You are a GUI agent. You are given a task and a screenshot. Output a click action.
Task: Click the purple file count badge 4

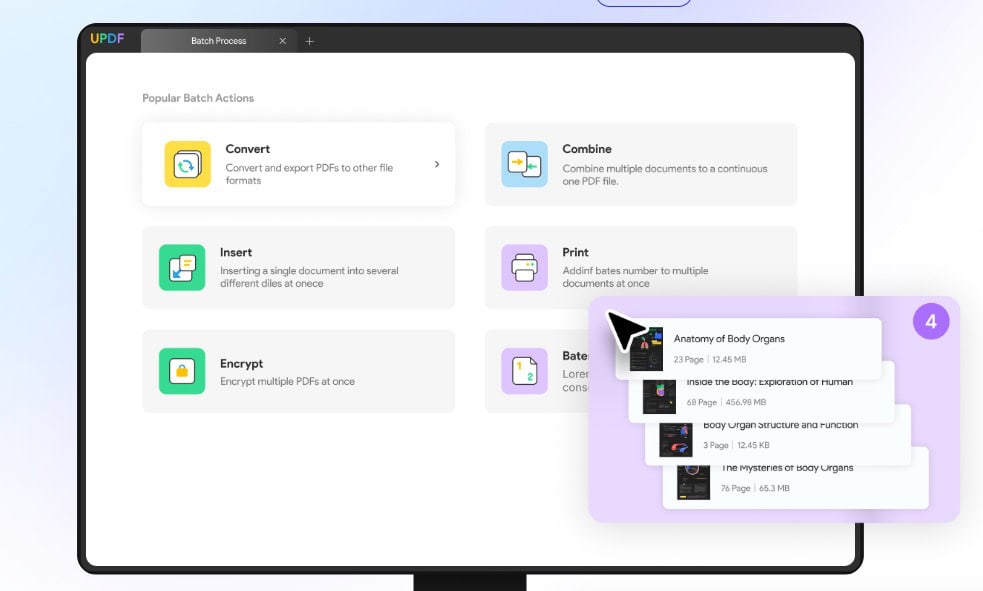click(931, 322)
